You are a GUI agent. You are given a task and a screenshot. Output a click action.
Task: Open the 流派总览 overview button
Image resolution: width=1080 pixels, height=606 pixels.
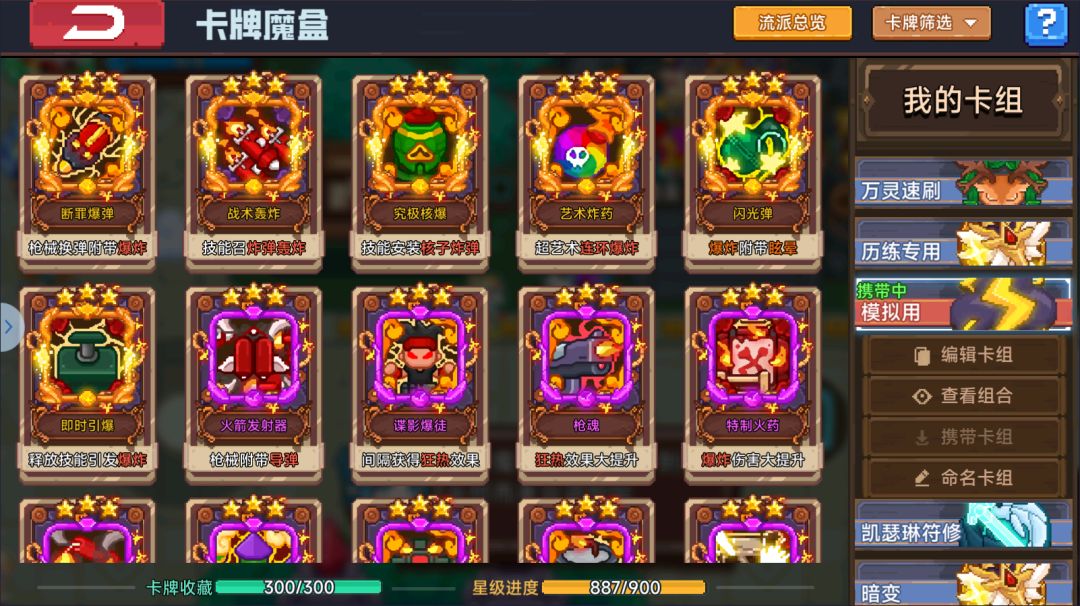pos(792,23)
